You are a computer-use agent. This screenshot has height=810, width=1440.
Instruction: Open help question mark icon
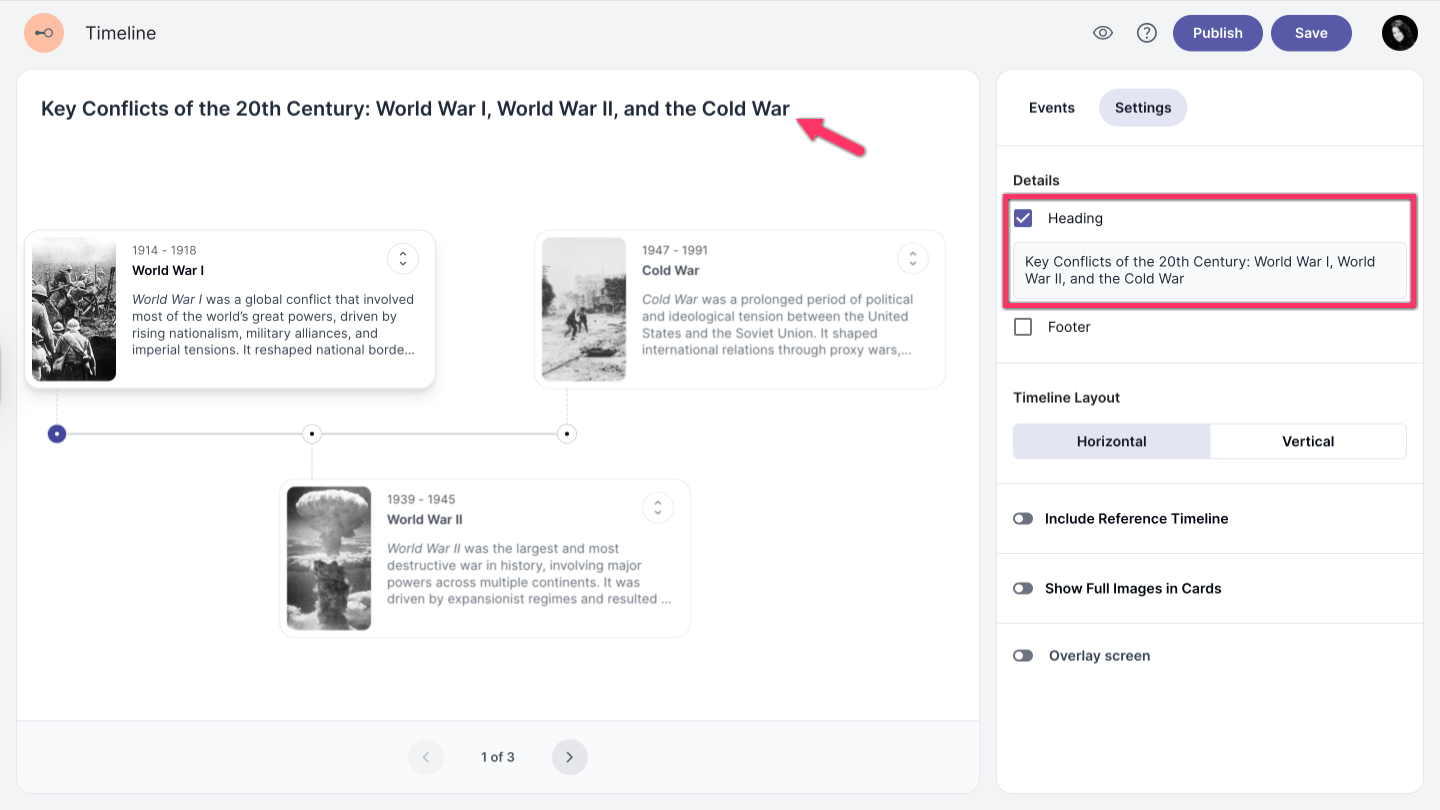[x=1147, y=33]
